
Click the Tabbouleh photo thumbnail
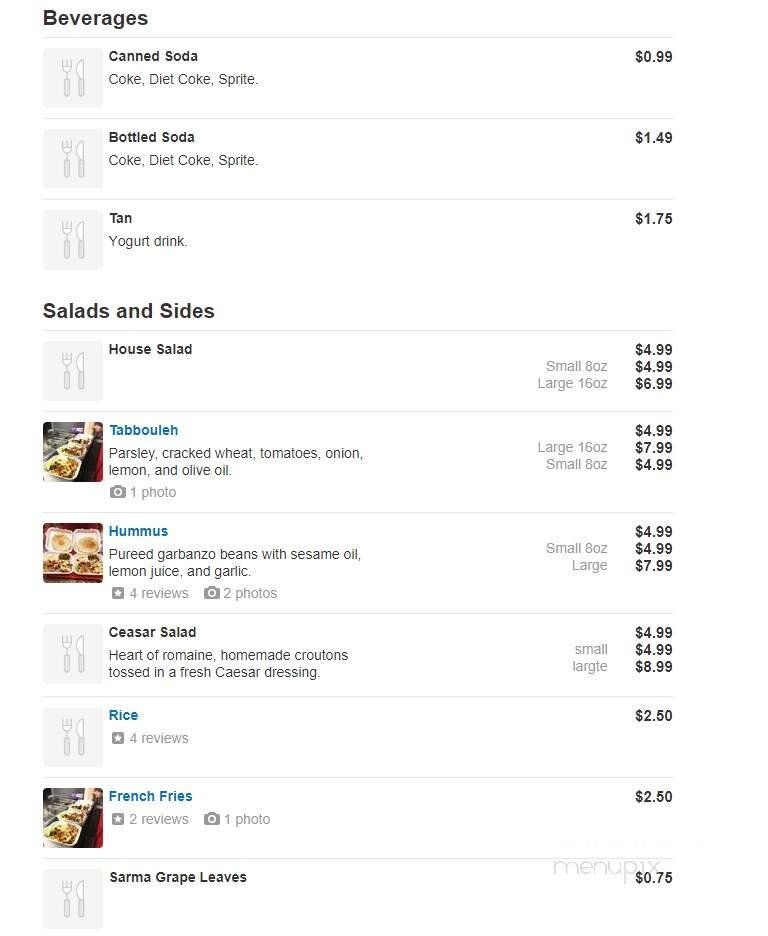tap(72, 452)
